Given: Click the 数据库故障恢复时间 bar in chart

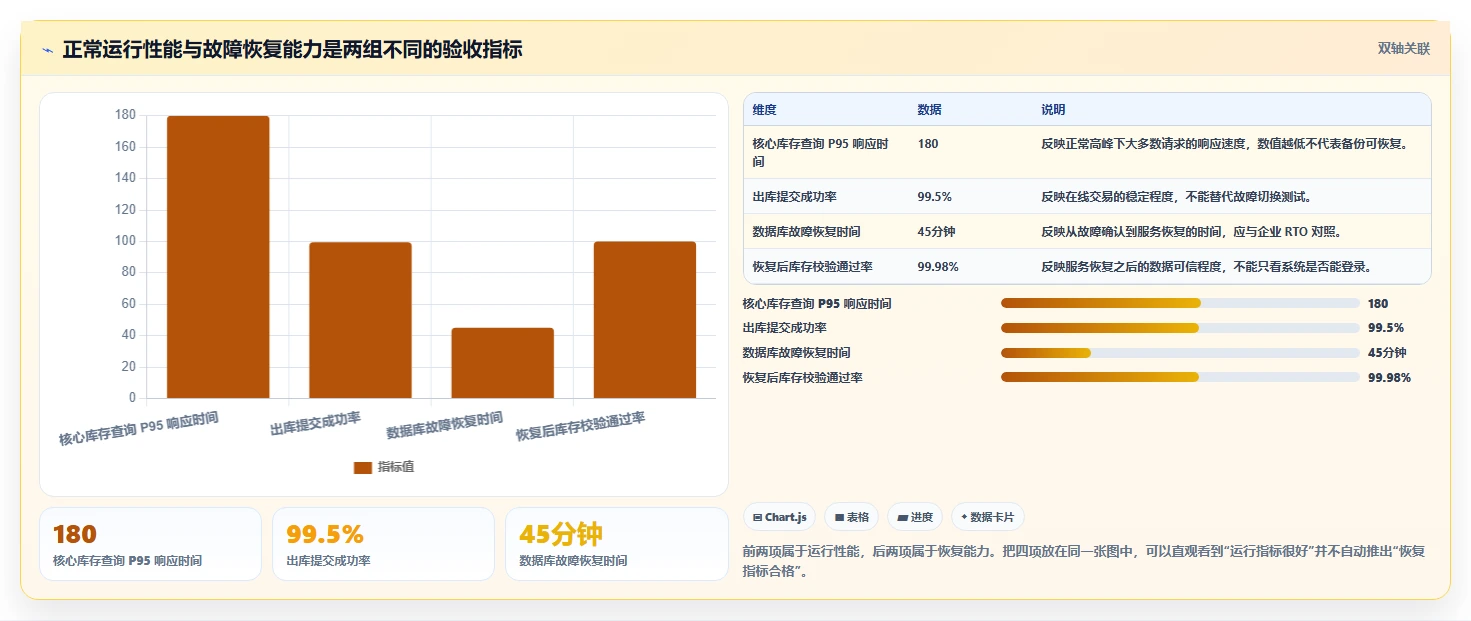Looking at the screenshot, I should (x=502, y=363).
